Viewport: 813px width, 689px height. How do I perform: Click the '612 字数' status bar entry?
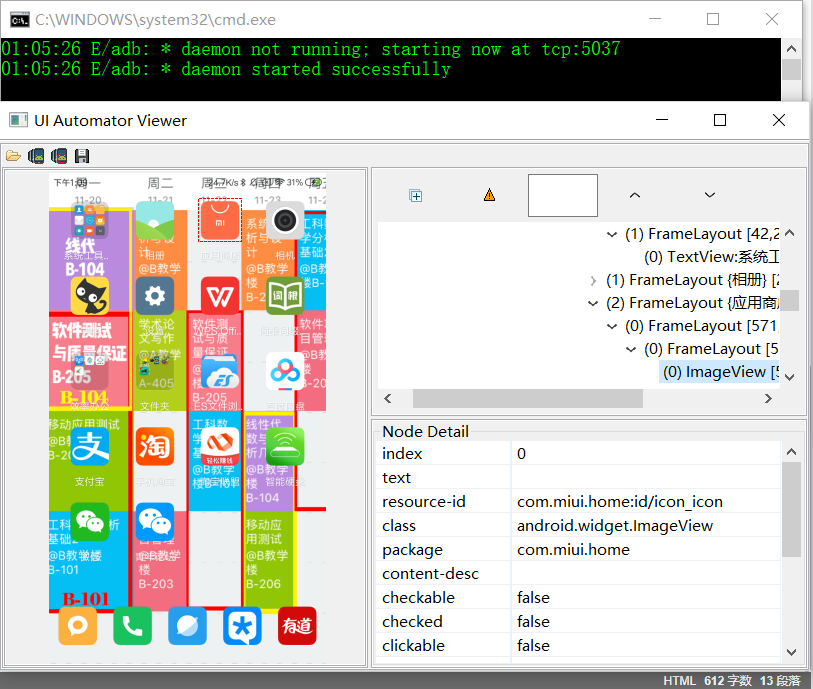[727, 681]
